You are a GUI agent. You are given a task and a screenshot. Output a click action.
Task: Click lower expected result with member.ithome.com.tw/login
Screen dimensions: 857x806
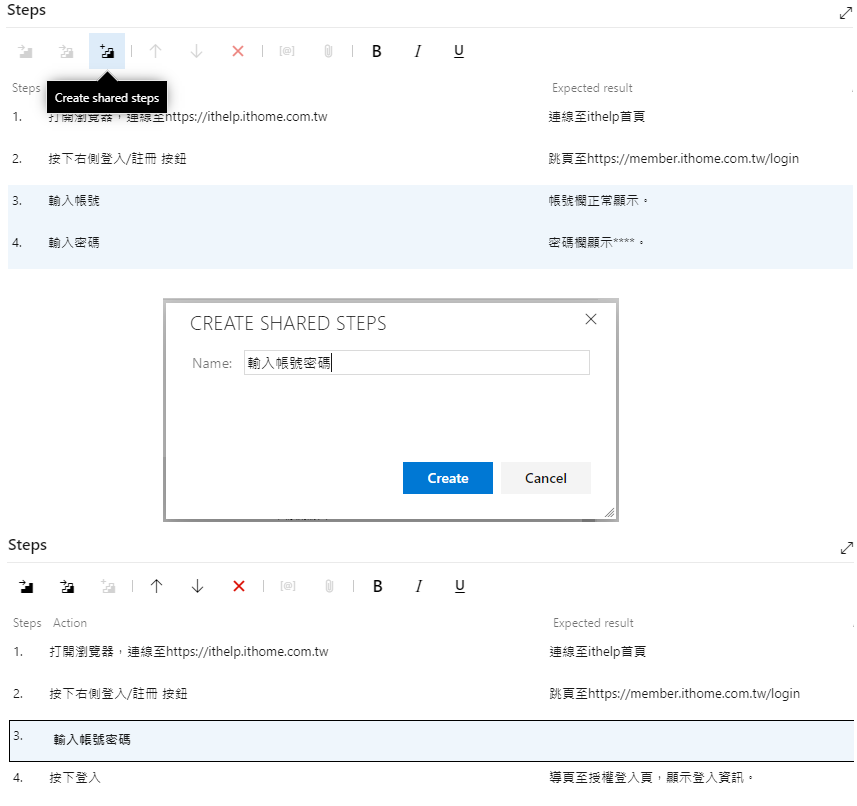click(x=674, y=693)
